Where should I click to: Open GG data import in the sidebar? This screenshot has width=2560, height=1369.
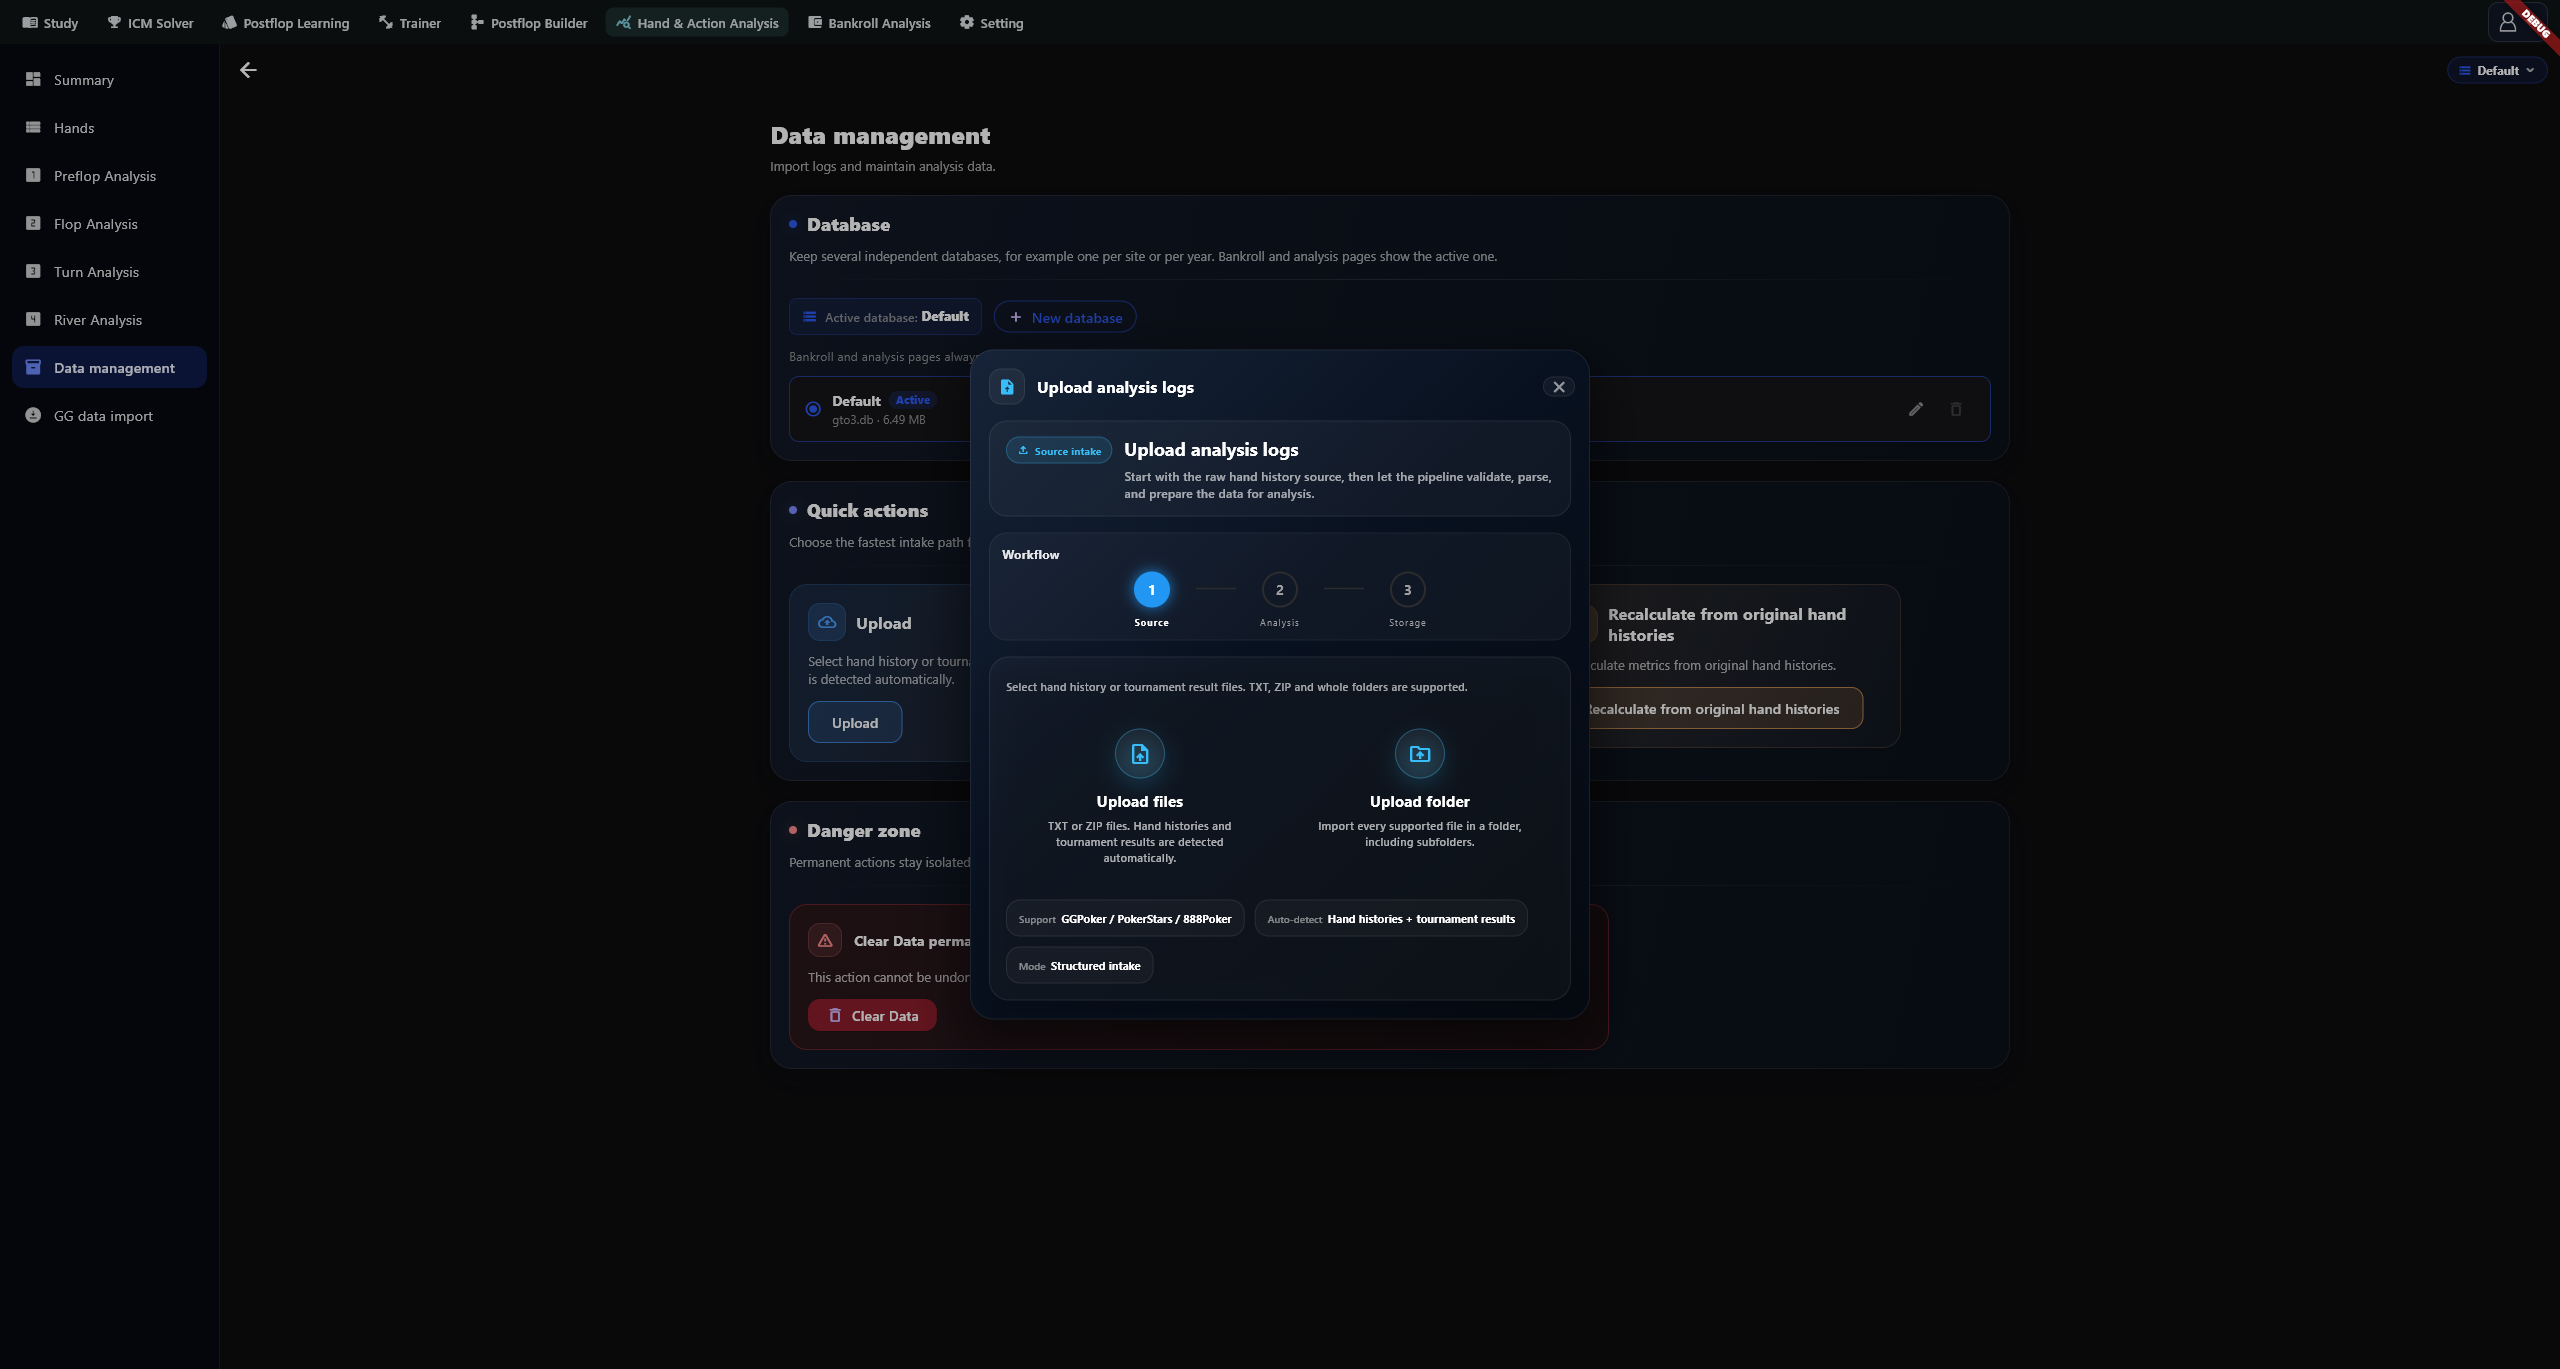coord(109,416)
